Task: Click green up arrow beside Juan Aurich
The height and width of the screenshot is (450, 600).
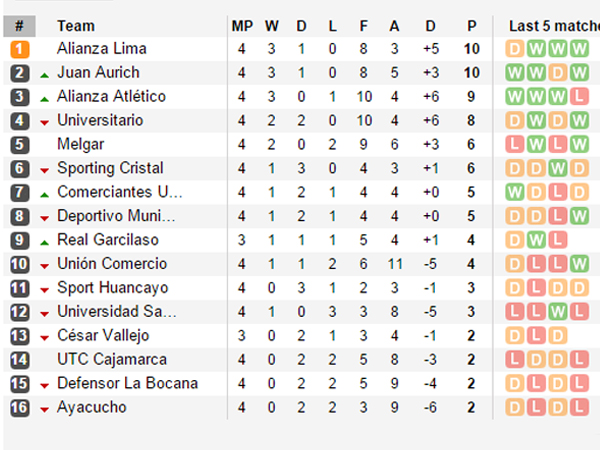Action: pos(44,75)
